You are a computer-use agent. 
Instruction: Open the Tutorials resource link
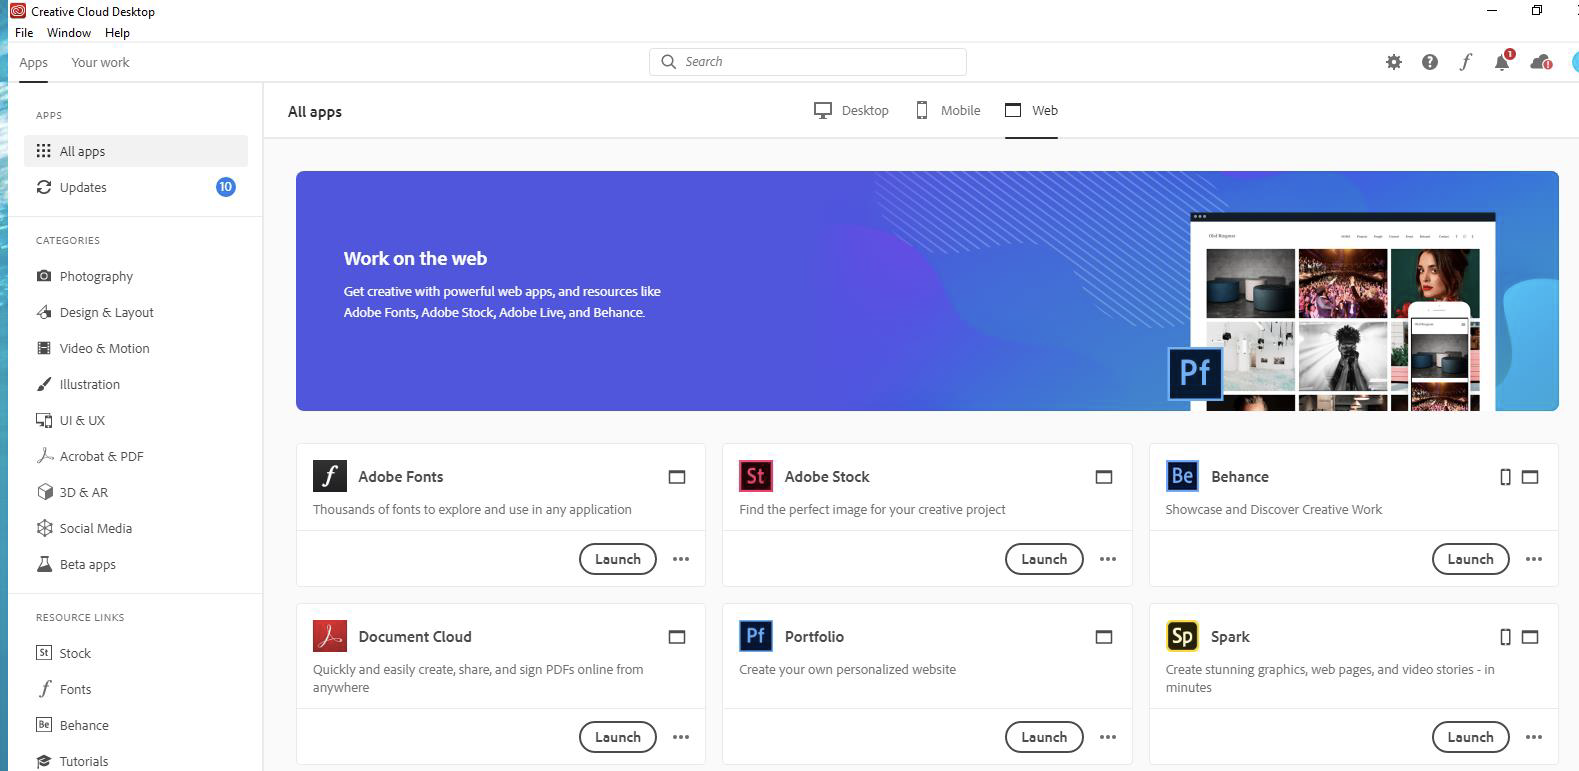84,761
